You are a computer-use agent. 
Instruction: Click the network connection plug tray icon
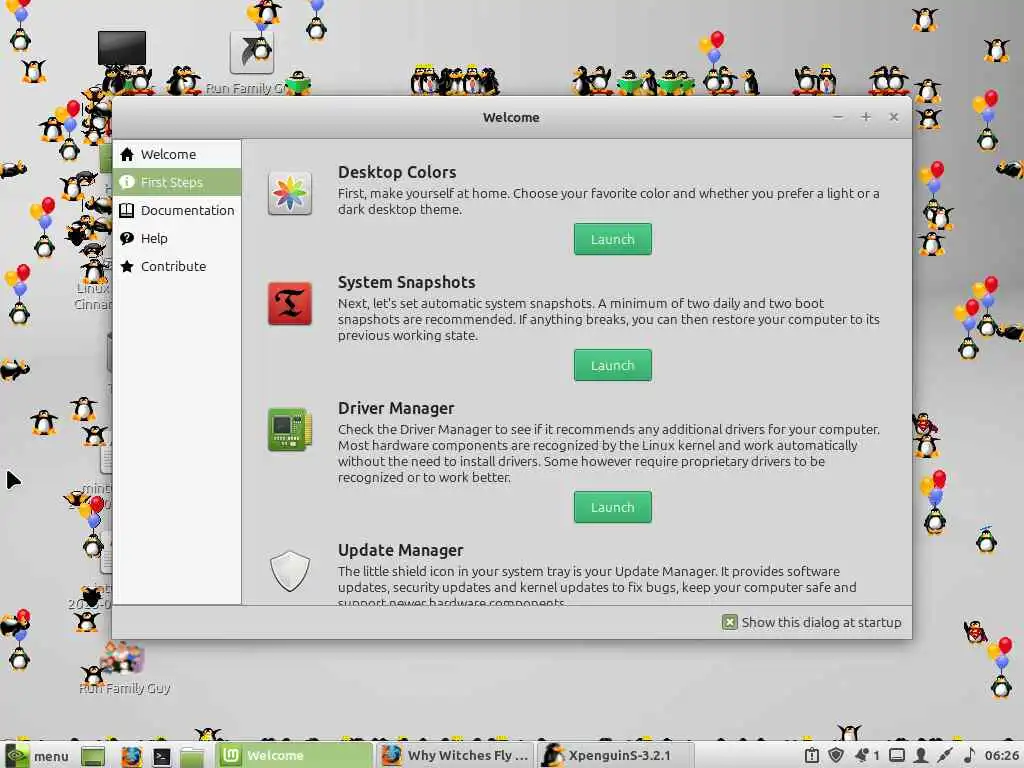pos(944,756)
